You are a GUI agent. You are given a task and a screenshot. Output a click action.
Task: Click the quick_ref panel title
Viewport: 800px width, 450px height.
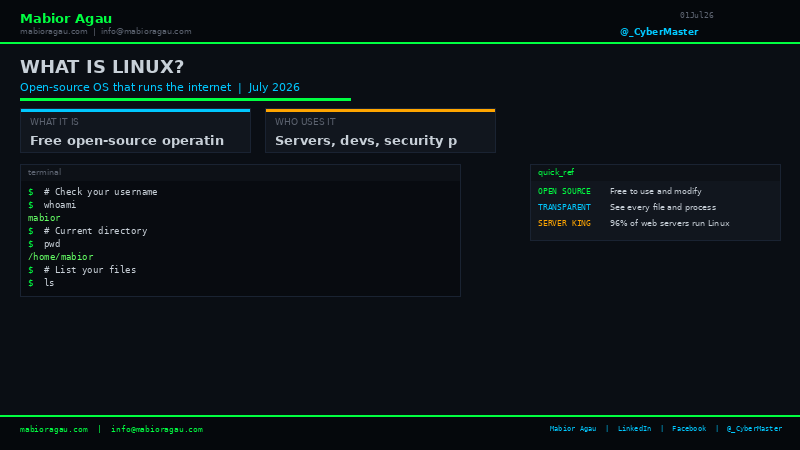(556, 172)
